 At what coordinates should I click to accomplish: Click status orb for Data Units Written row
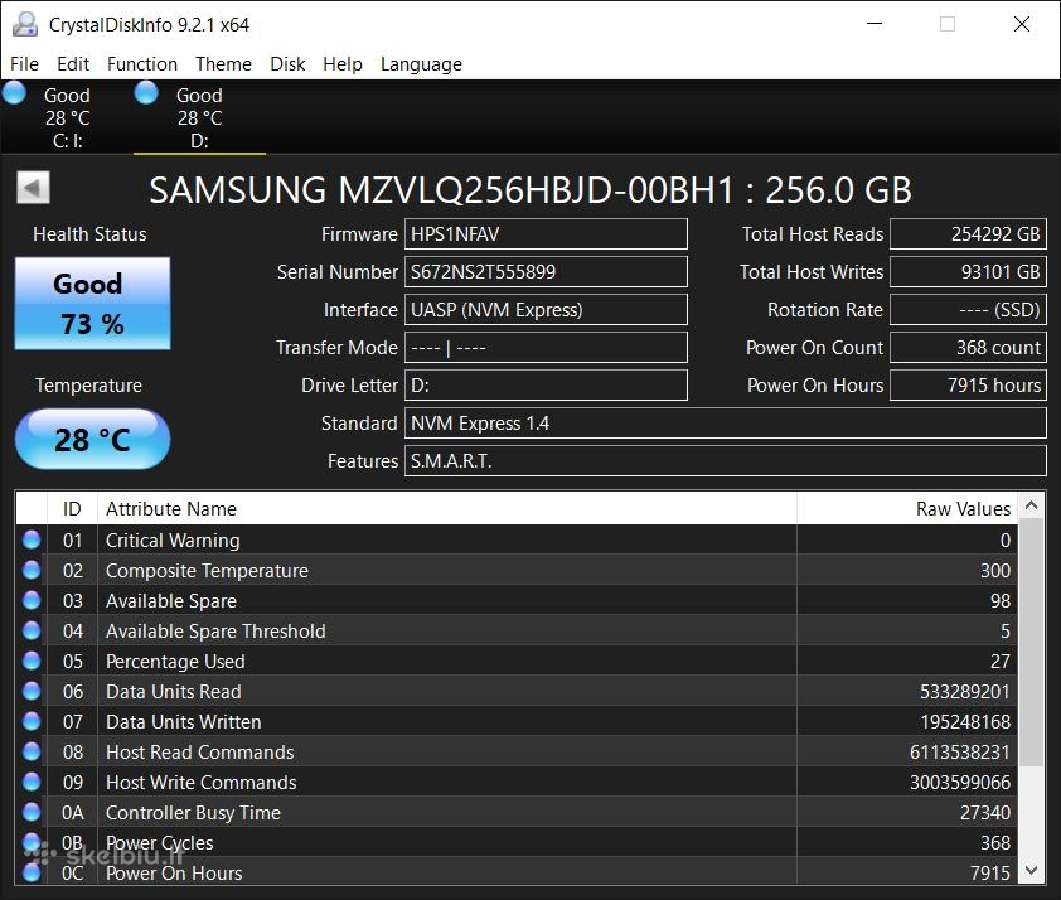[31, 721]
